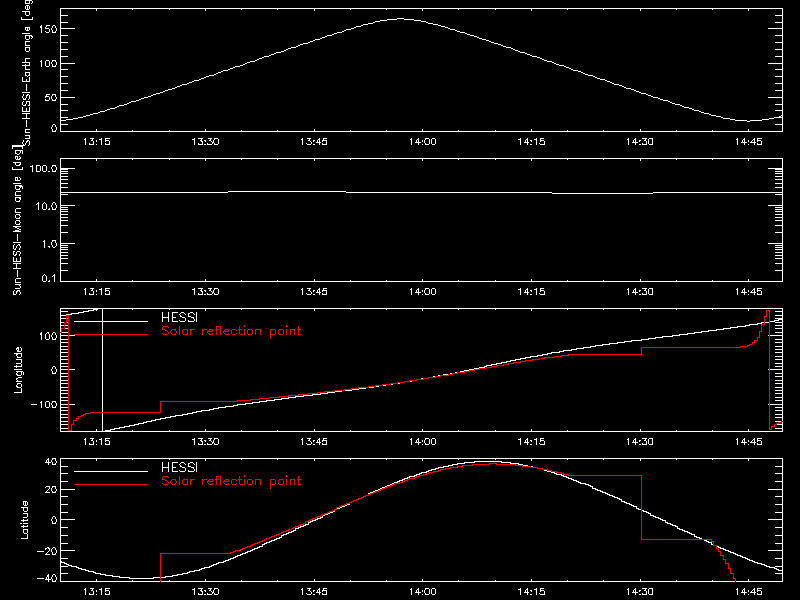Click white HESSI legend line in Latitude plot

[111, 471]
